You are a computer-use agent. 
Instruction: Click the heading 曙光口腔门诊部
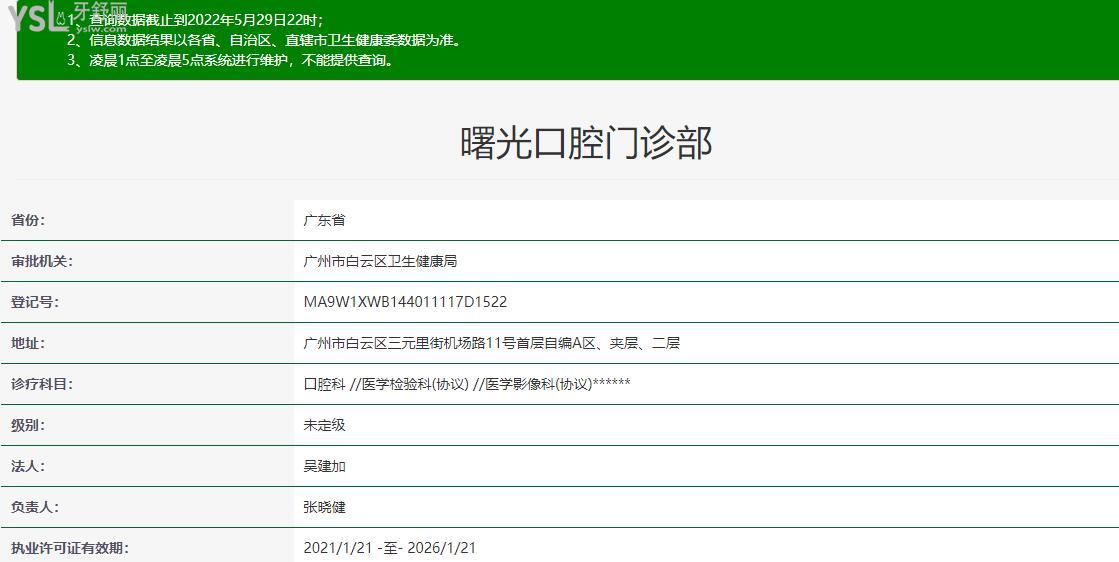tap(586, 142)
